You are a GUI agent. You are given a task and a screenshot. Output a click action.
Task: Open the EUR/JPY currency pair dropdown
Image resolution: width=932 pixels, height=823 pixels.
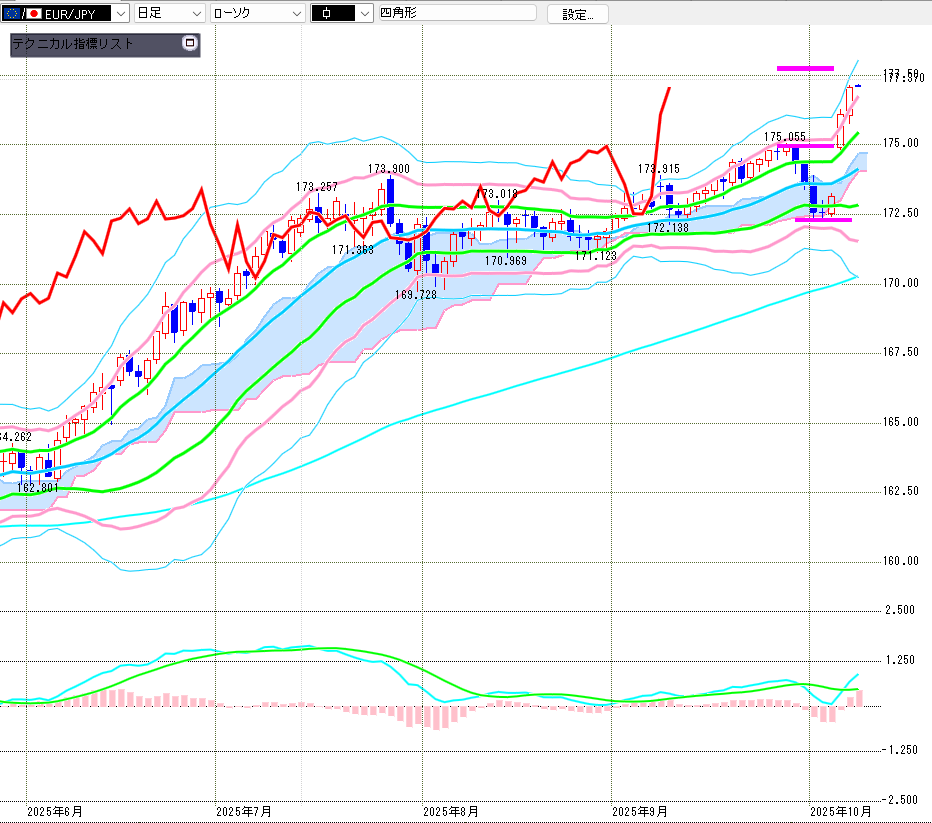pyautogui.click(x=120, y=13)
